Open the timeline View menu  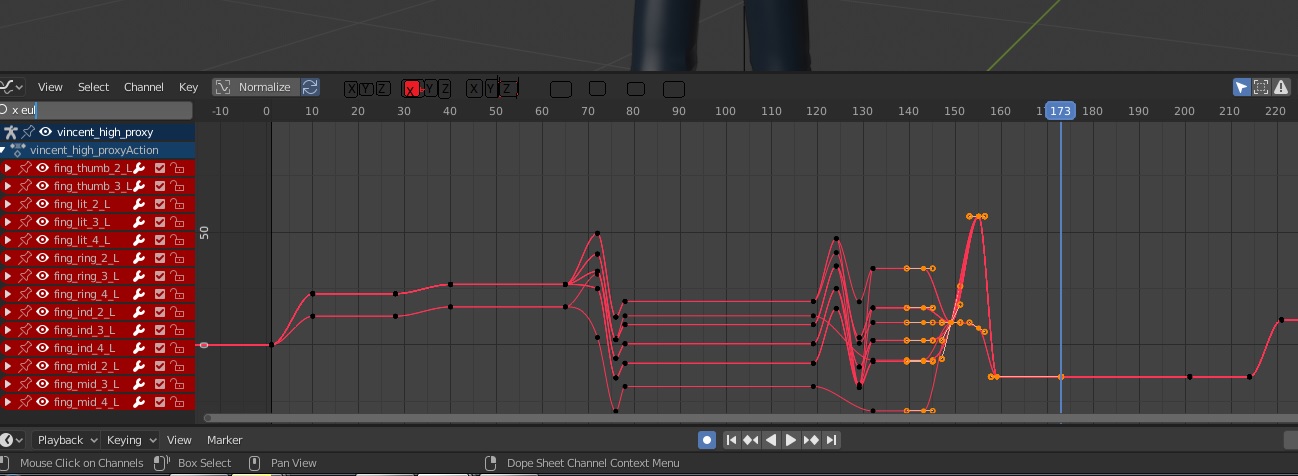[179, 440]
